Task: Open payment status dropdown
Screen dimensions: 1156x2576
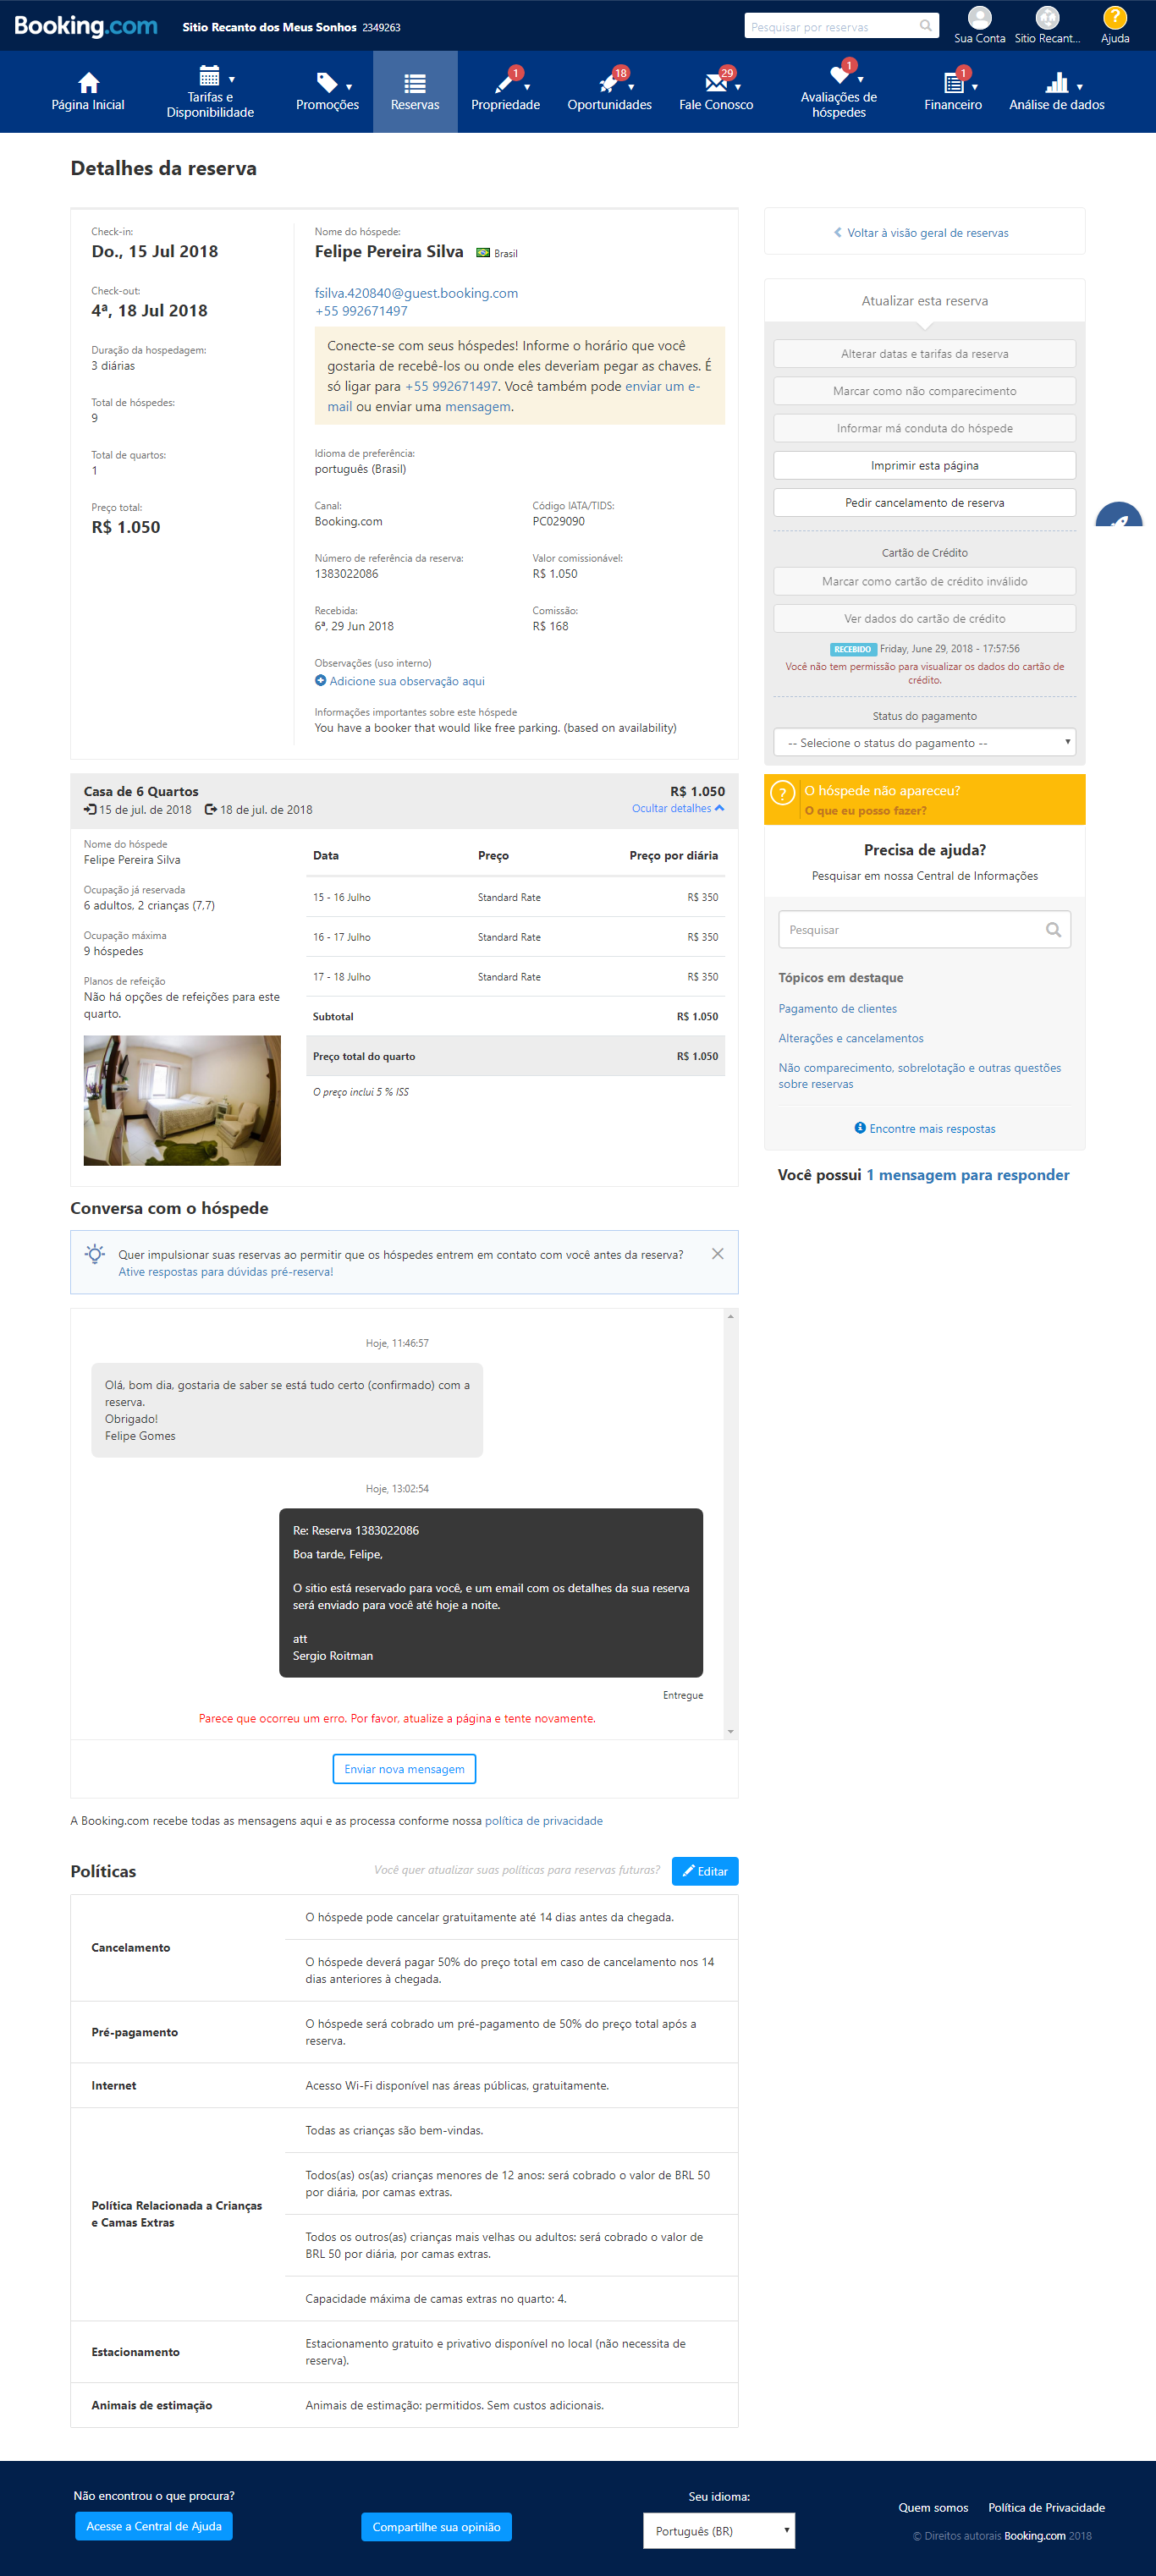Action: click(x=924, y=743)
